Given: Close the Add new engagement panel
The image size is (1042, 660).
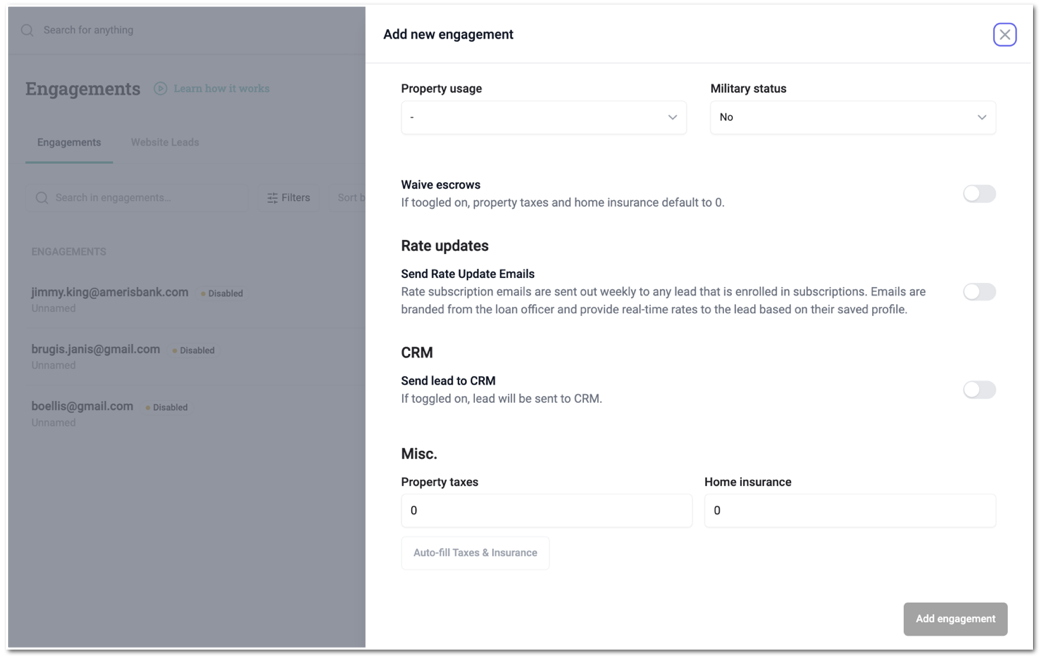Looking at the screenshot, I should click(x=1004, y=35).
